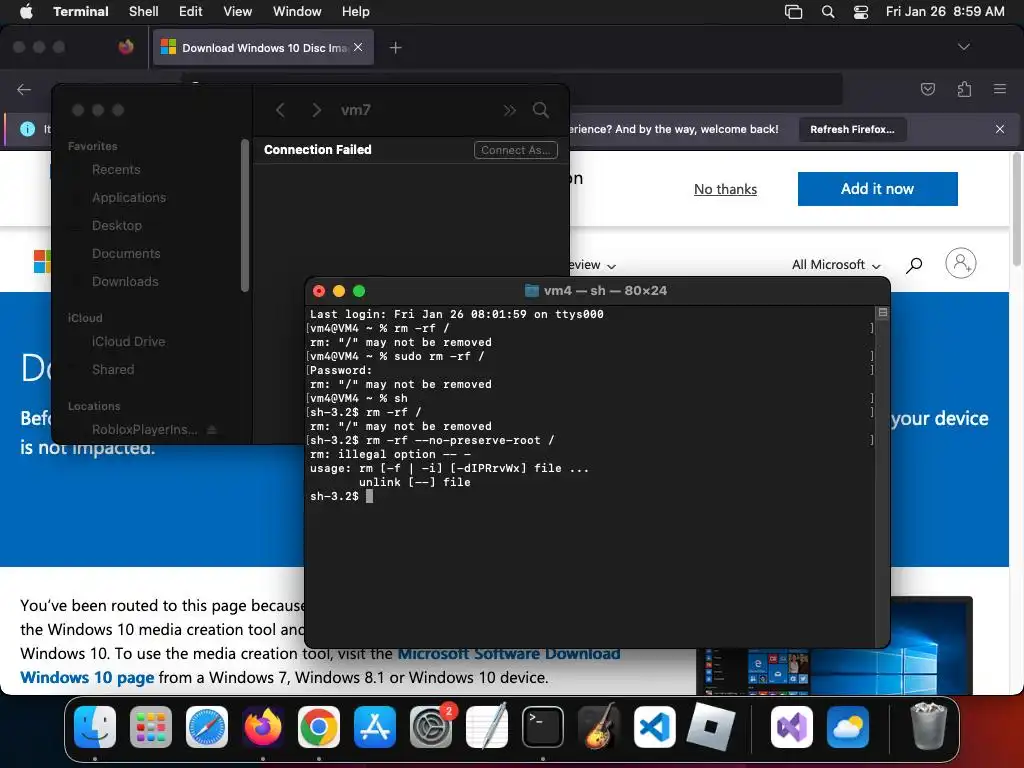This screenshot has height=768, width=1024.
Task: Expand the partially hidden nav dropdown chevron
Action: [611, 266]
